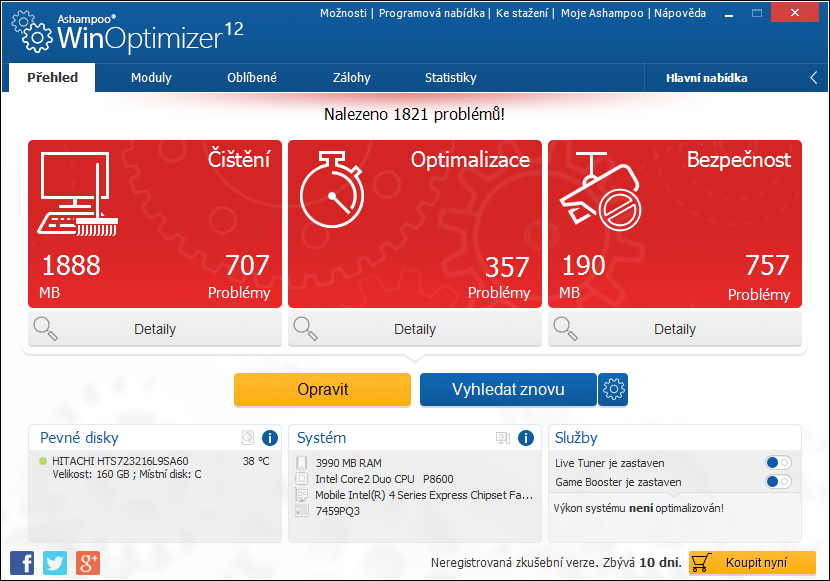Click the '7459PQ3' entry
This screenshot has width=830, height=581.
tap(338, 511)
